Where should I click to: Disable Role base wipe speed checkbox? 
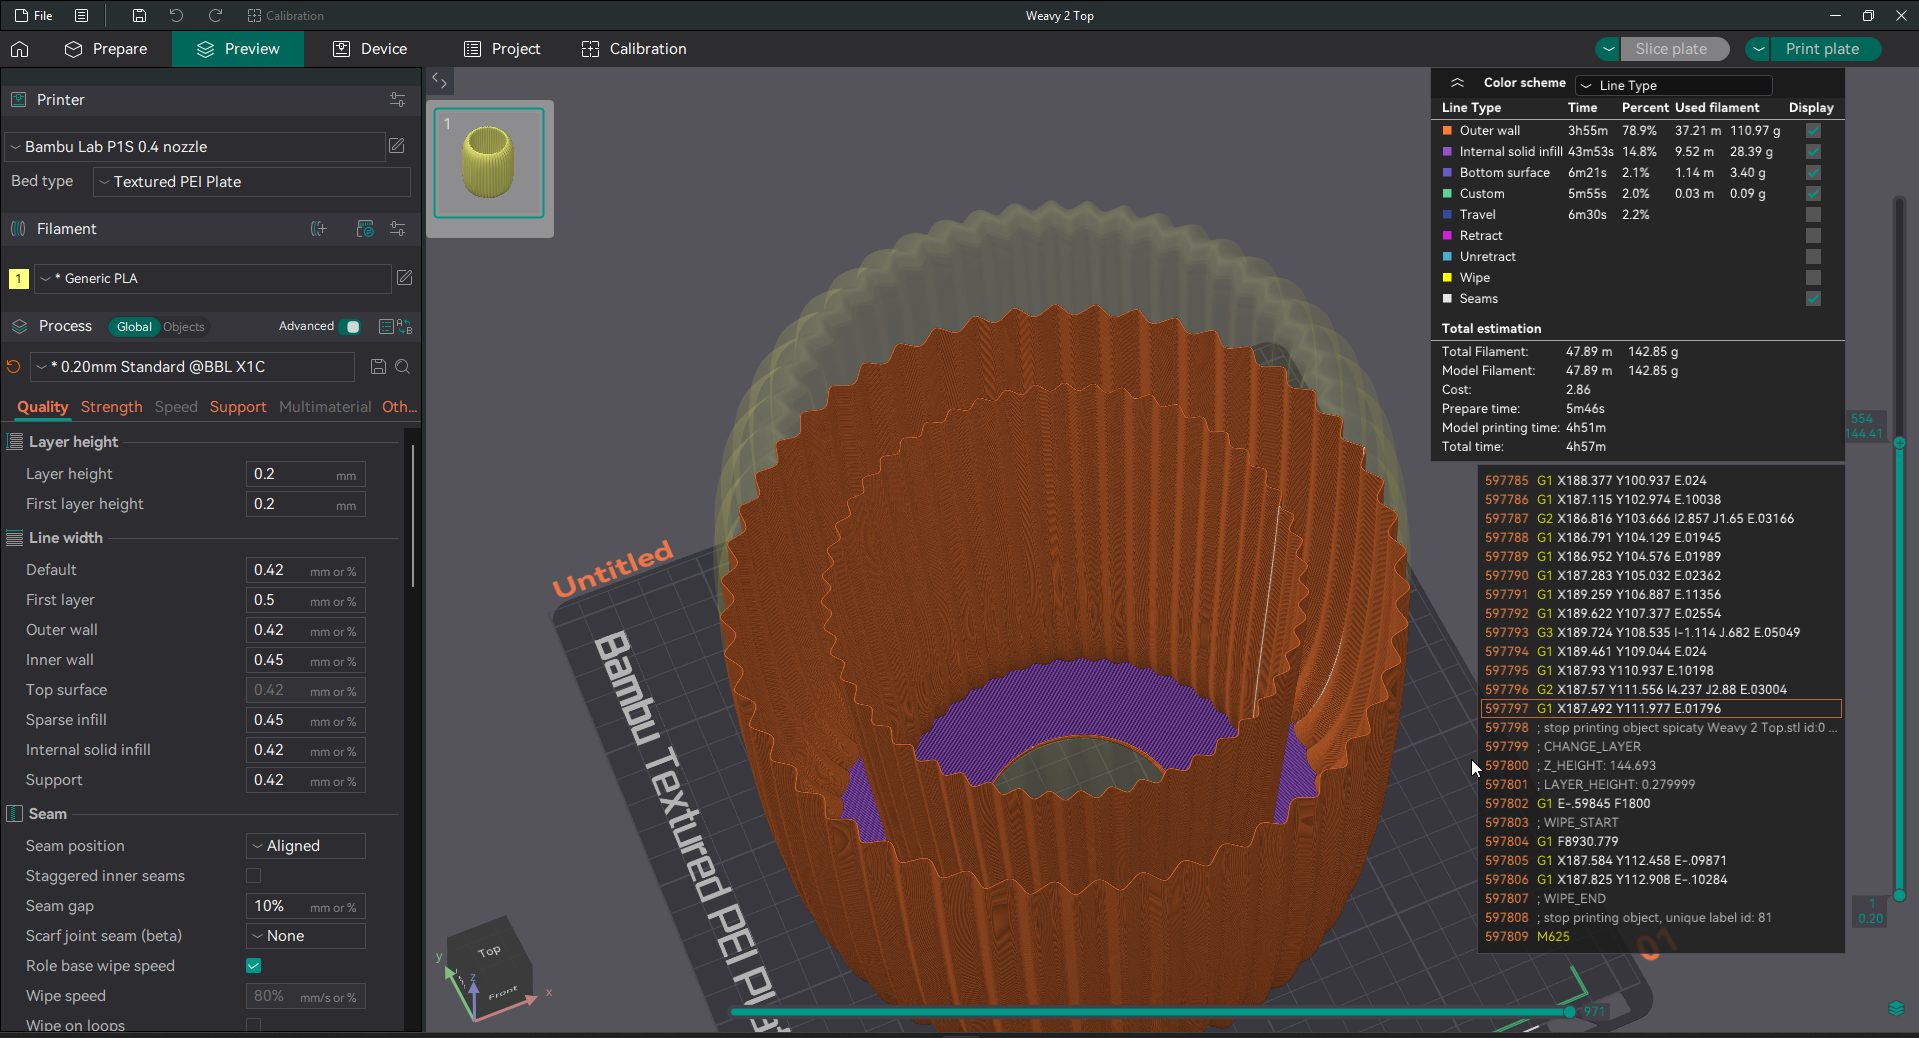click(254, 966)
